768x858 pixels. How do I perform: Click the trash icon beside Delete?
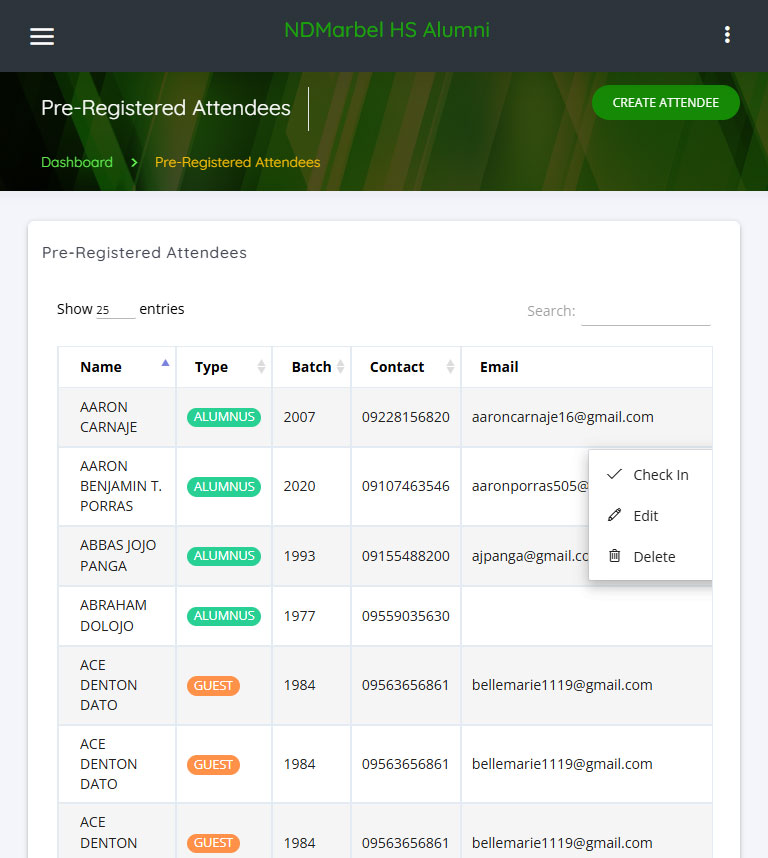[x=614, y=556]
